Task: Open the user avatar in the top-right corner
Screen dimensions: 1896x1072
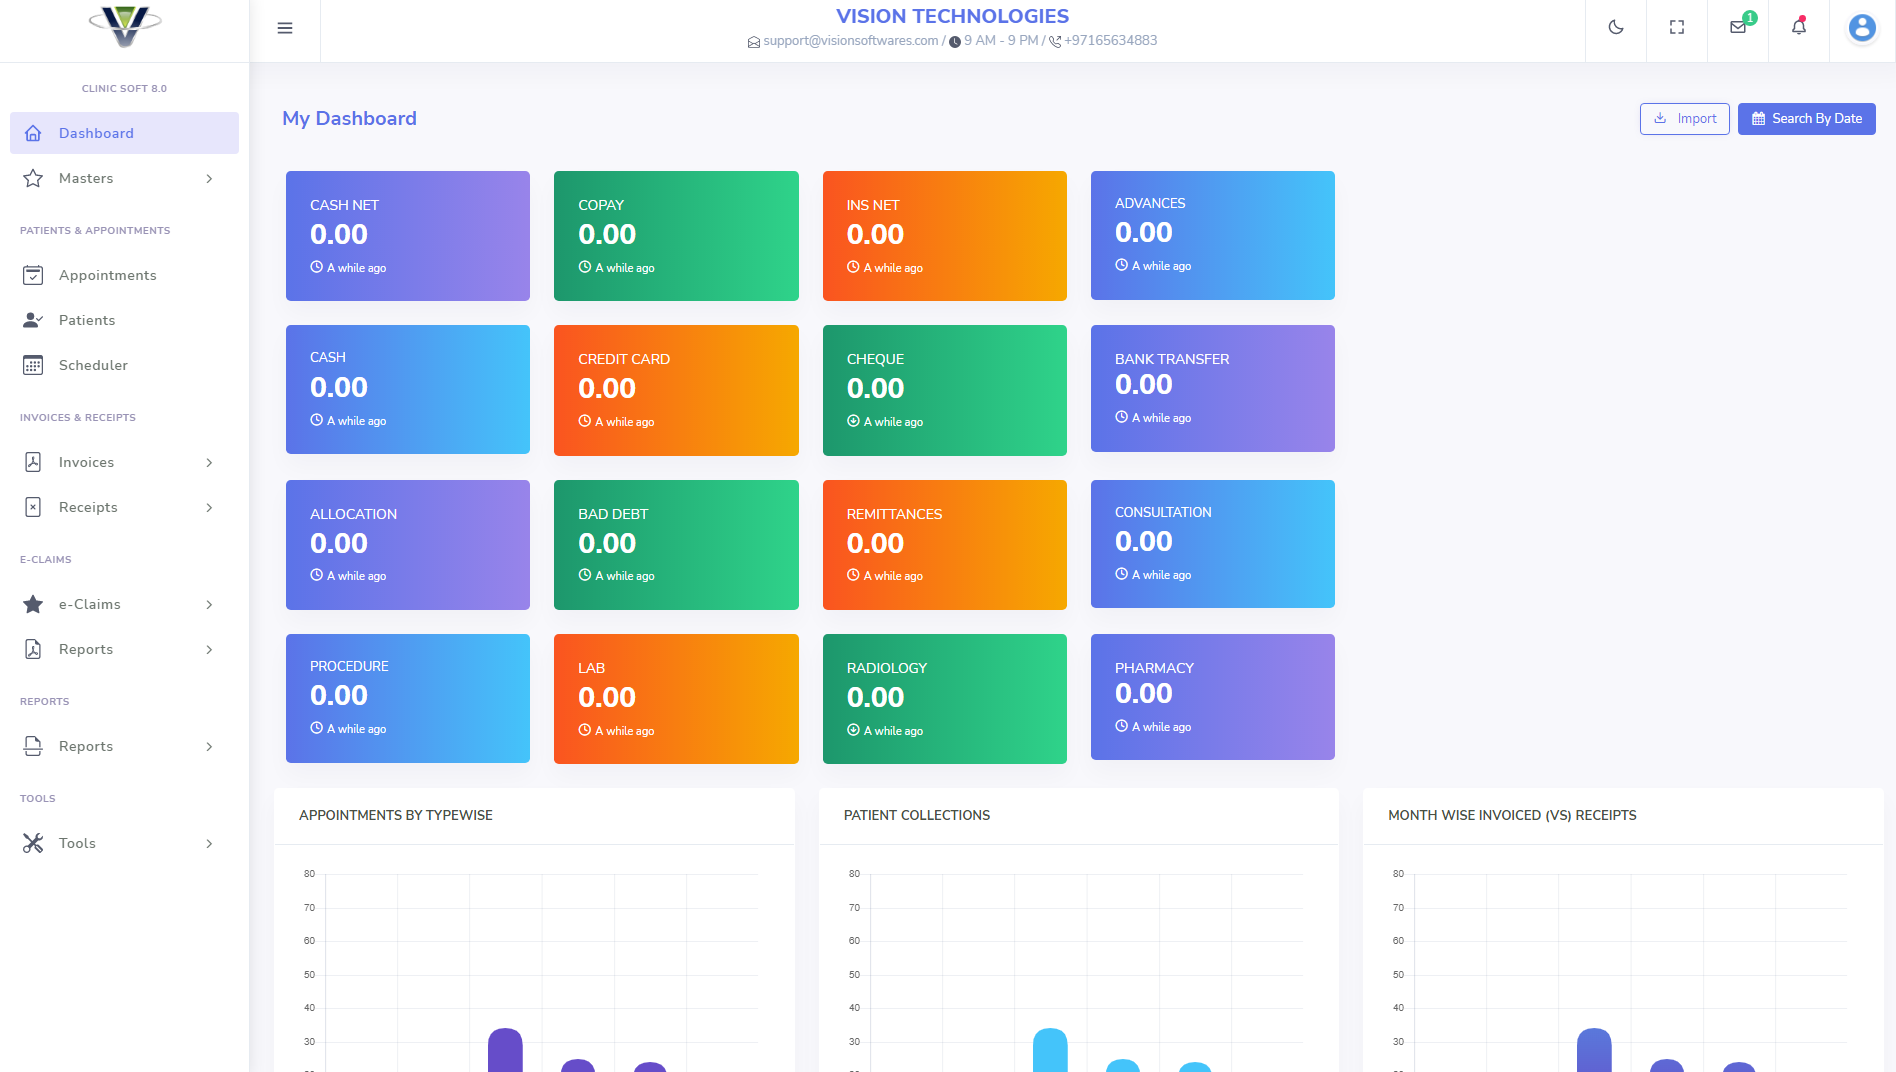Action: click(1861, 28)
